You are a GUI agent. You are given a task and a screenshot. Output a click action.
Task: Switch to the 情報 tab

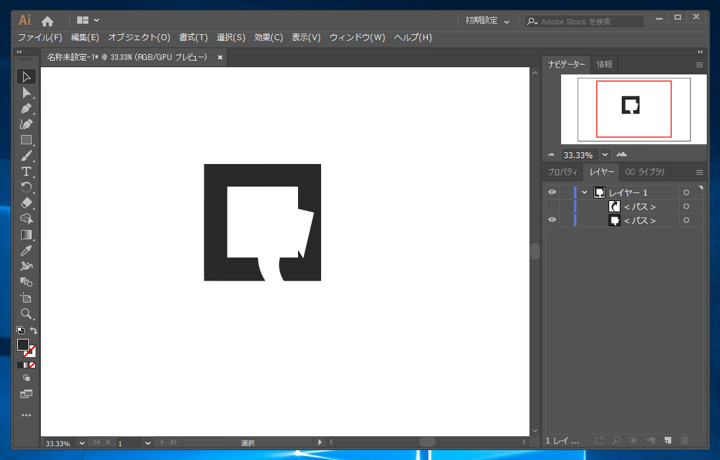coord(604,64)
